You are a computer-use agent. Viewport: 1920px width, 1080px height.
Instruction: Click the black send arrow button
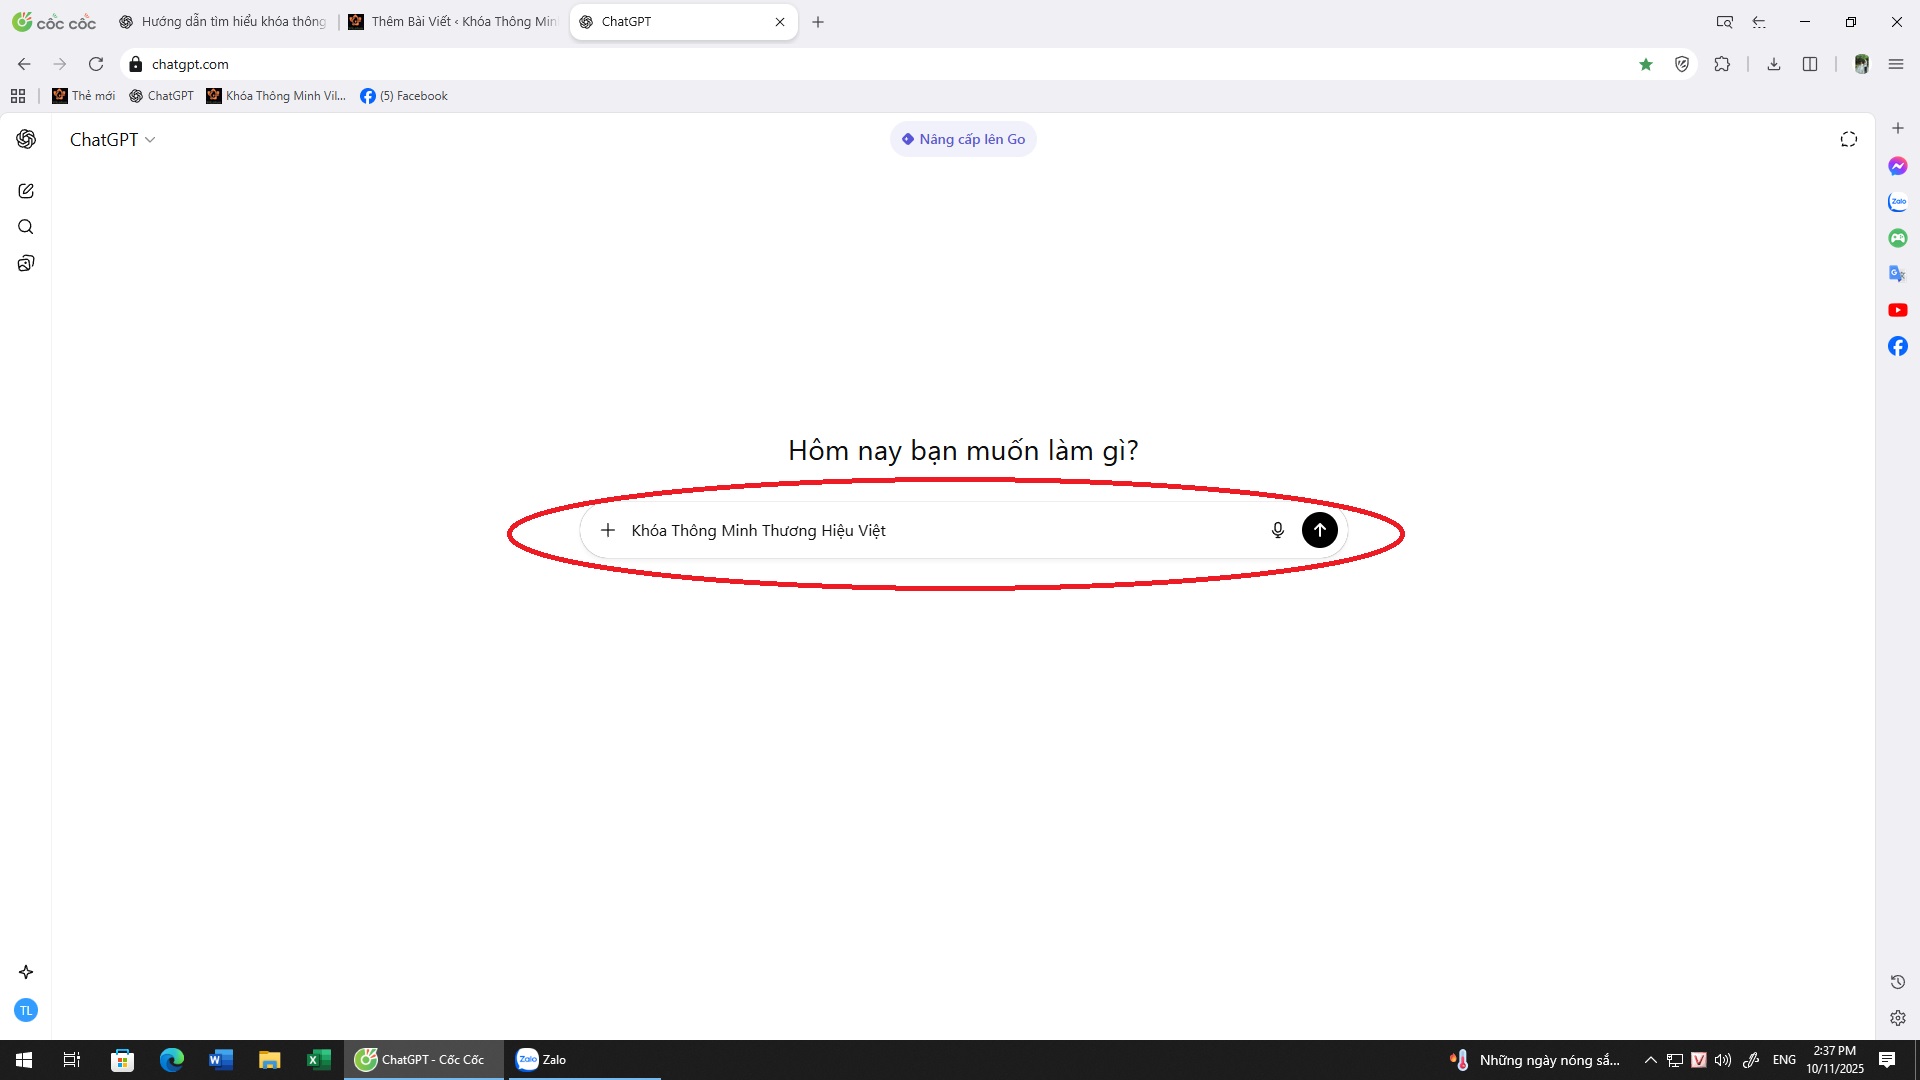pos(1319,530)
